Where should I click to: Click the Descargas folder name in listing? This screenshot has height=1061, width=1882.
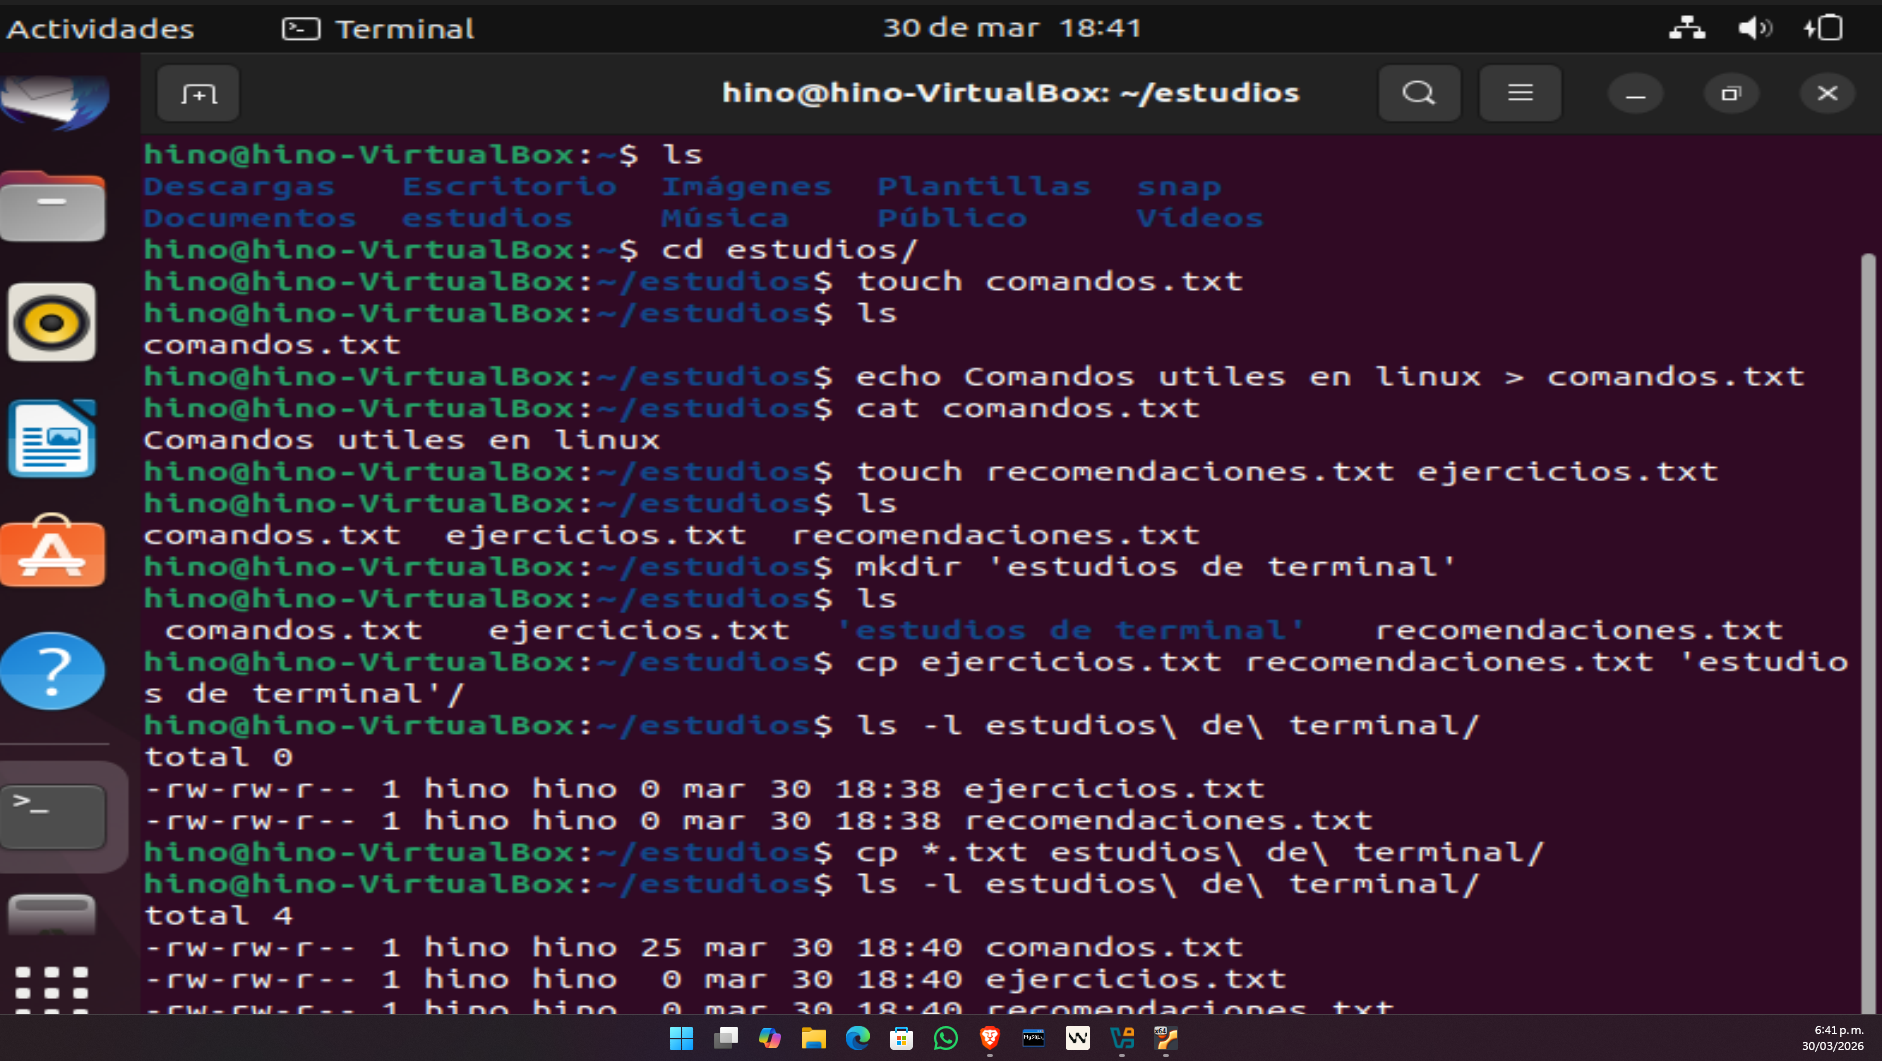[x=239, y=186]
